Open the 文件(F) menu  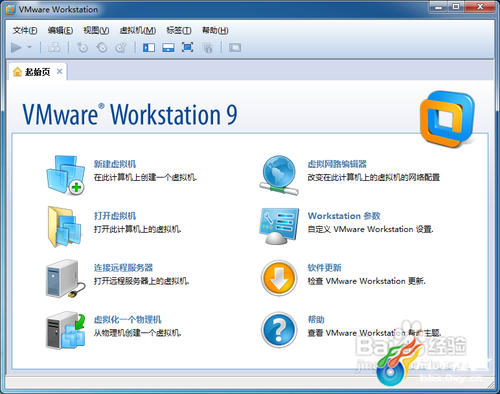(25, 31)
